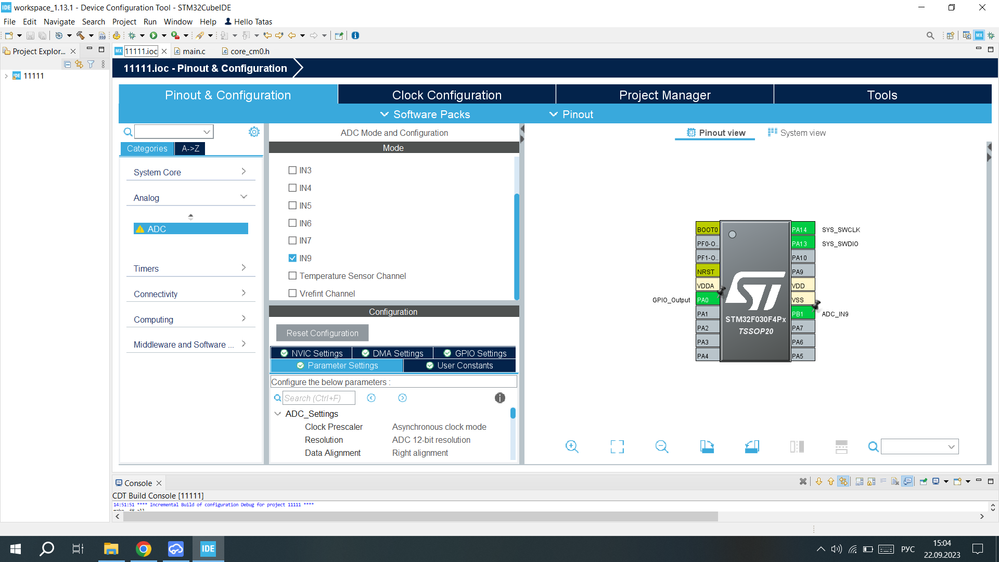
Task: Enable the IN6 channel checkbox
Action: coord(292,223)
